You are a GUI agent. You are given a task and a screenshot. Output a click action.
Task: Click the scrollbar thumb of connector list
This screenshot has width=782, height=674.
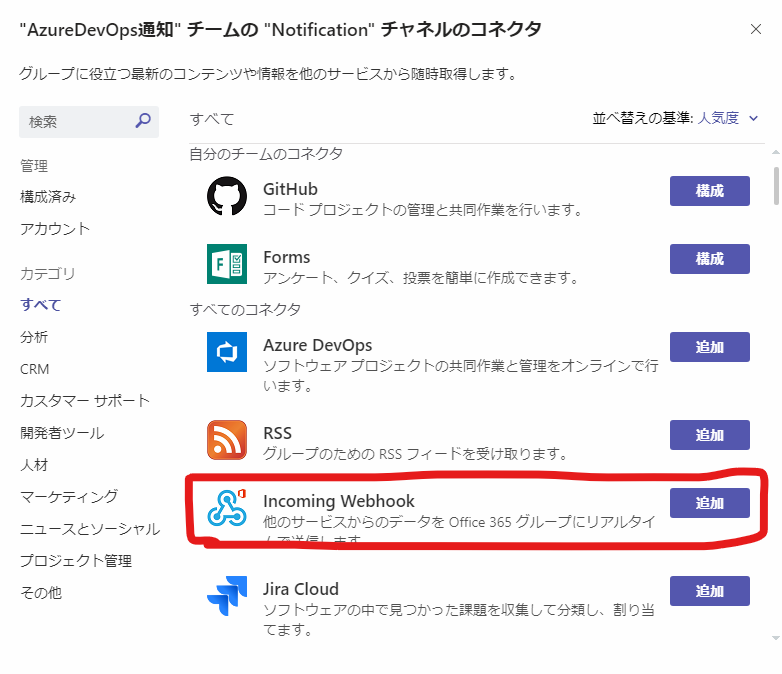coord(776,186)
